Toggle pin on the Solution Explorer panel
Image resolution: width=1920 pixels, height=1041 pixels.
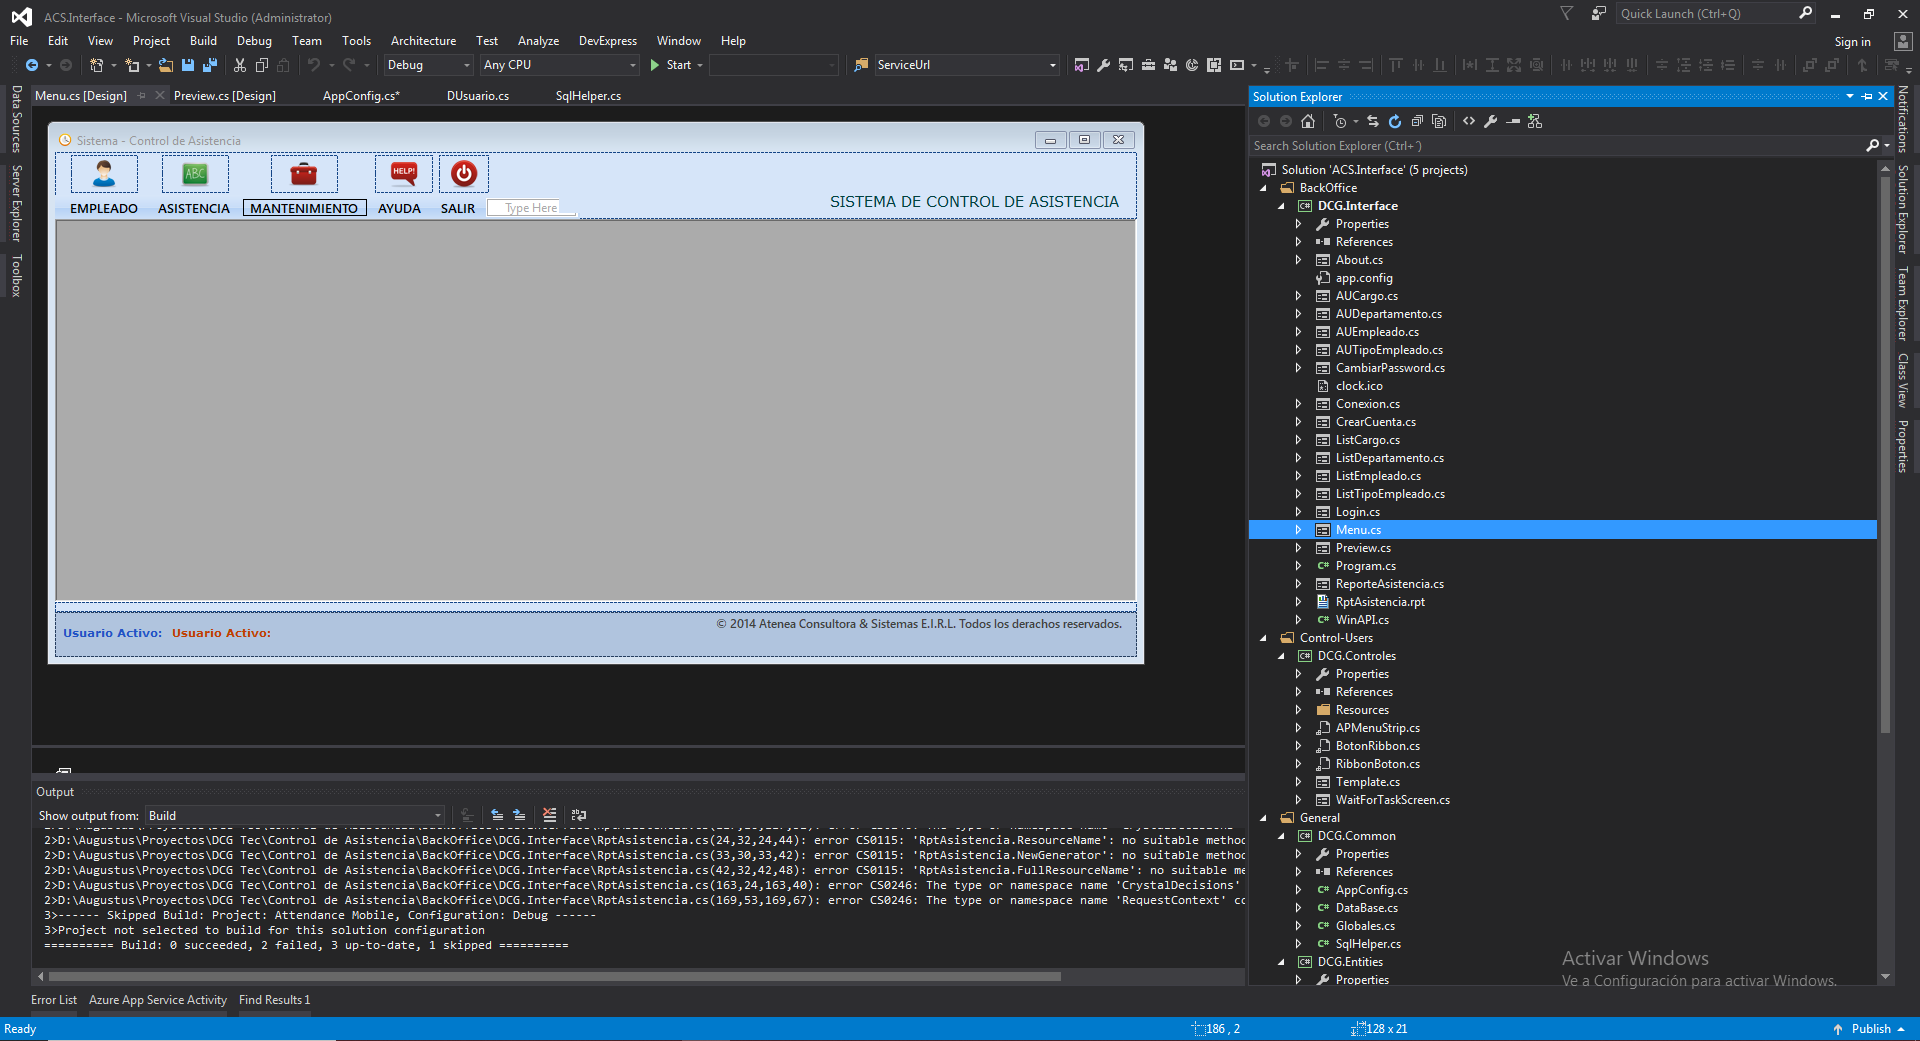click(x=1867, y=97)
